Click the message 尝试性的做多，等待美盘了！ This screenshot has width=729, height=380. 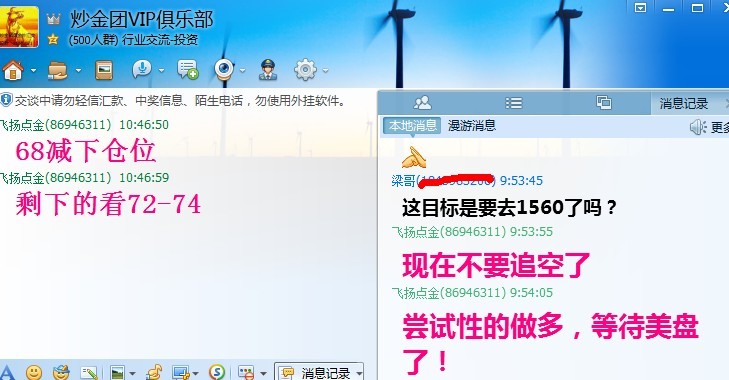[550, 343]
